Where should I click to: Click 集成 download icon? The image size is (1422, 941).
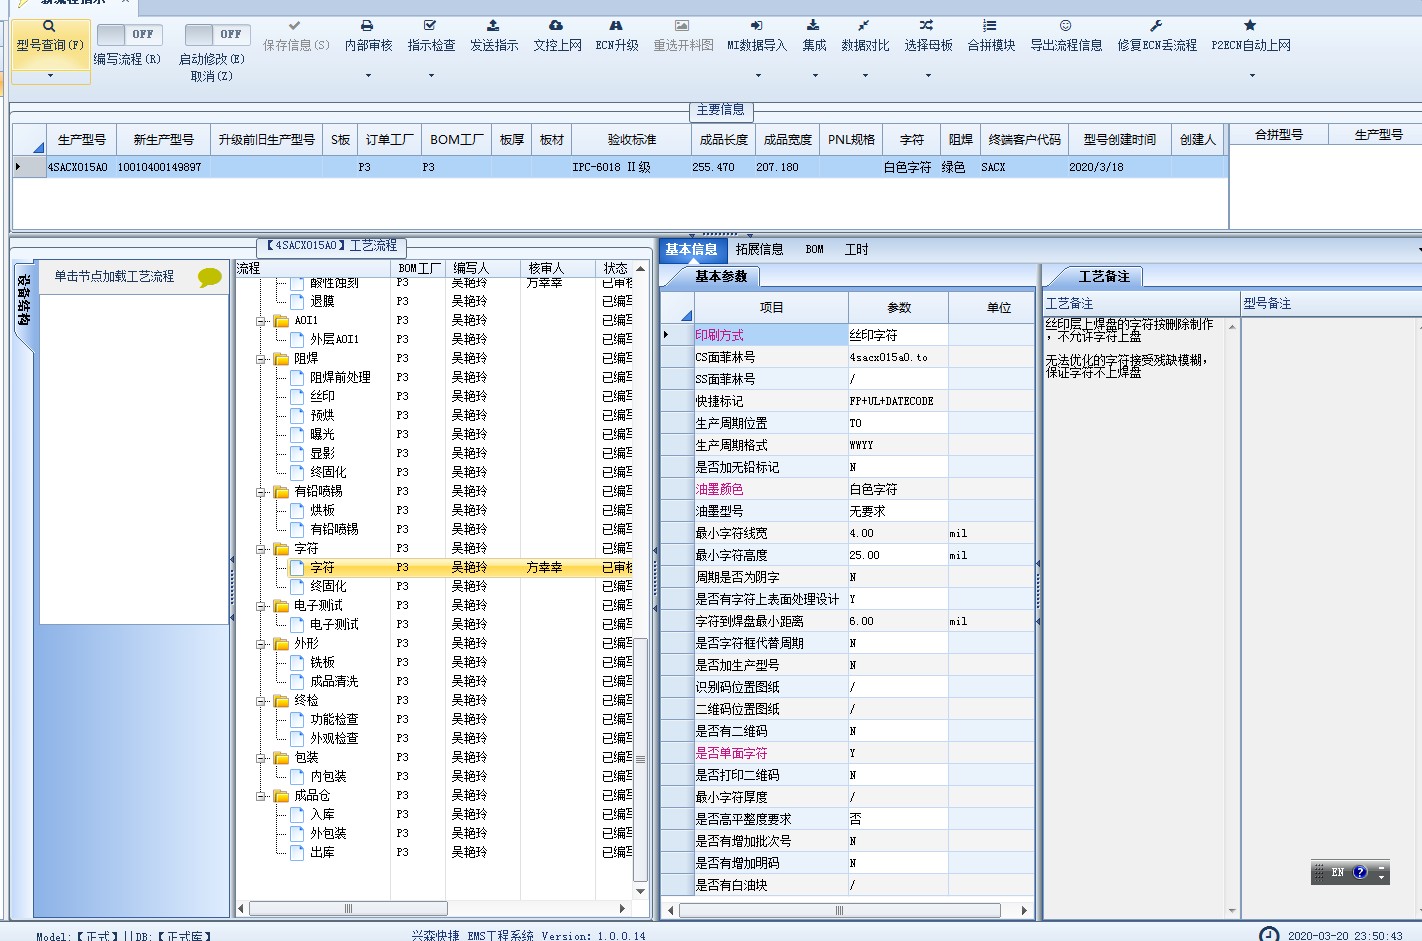813,25
